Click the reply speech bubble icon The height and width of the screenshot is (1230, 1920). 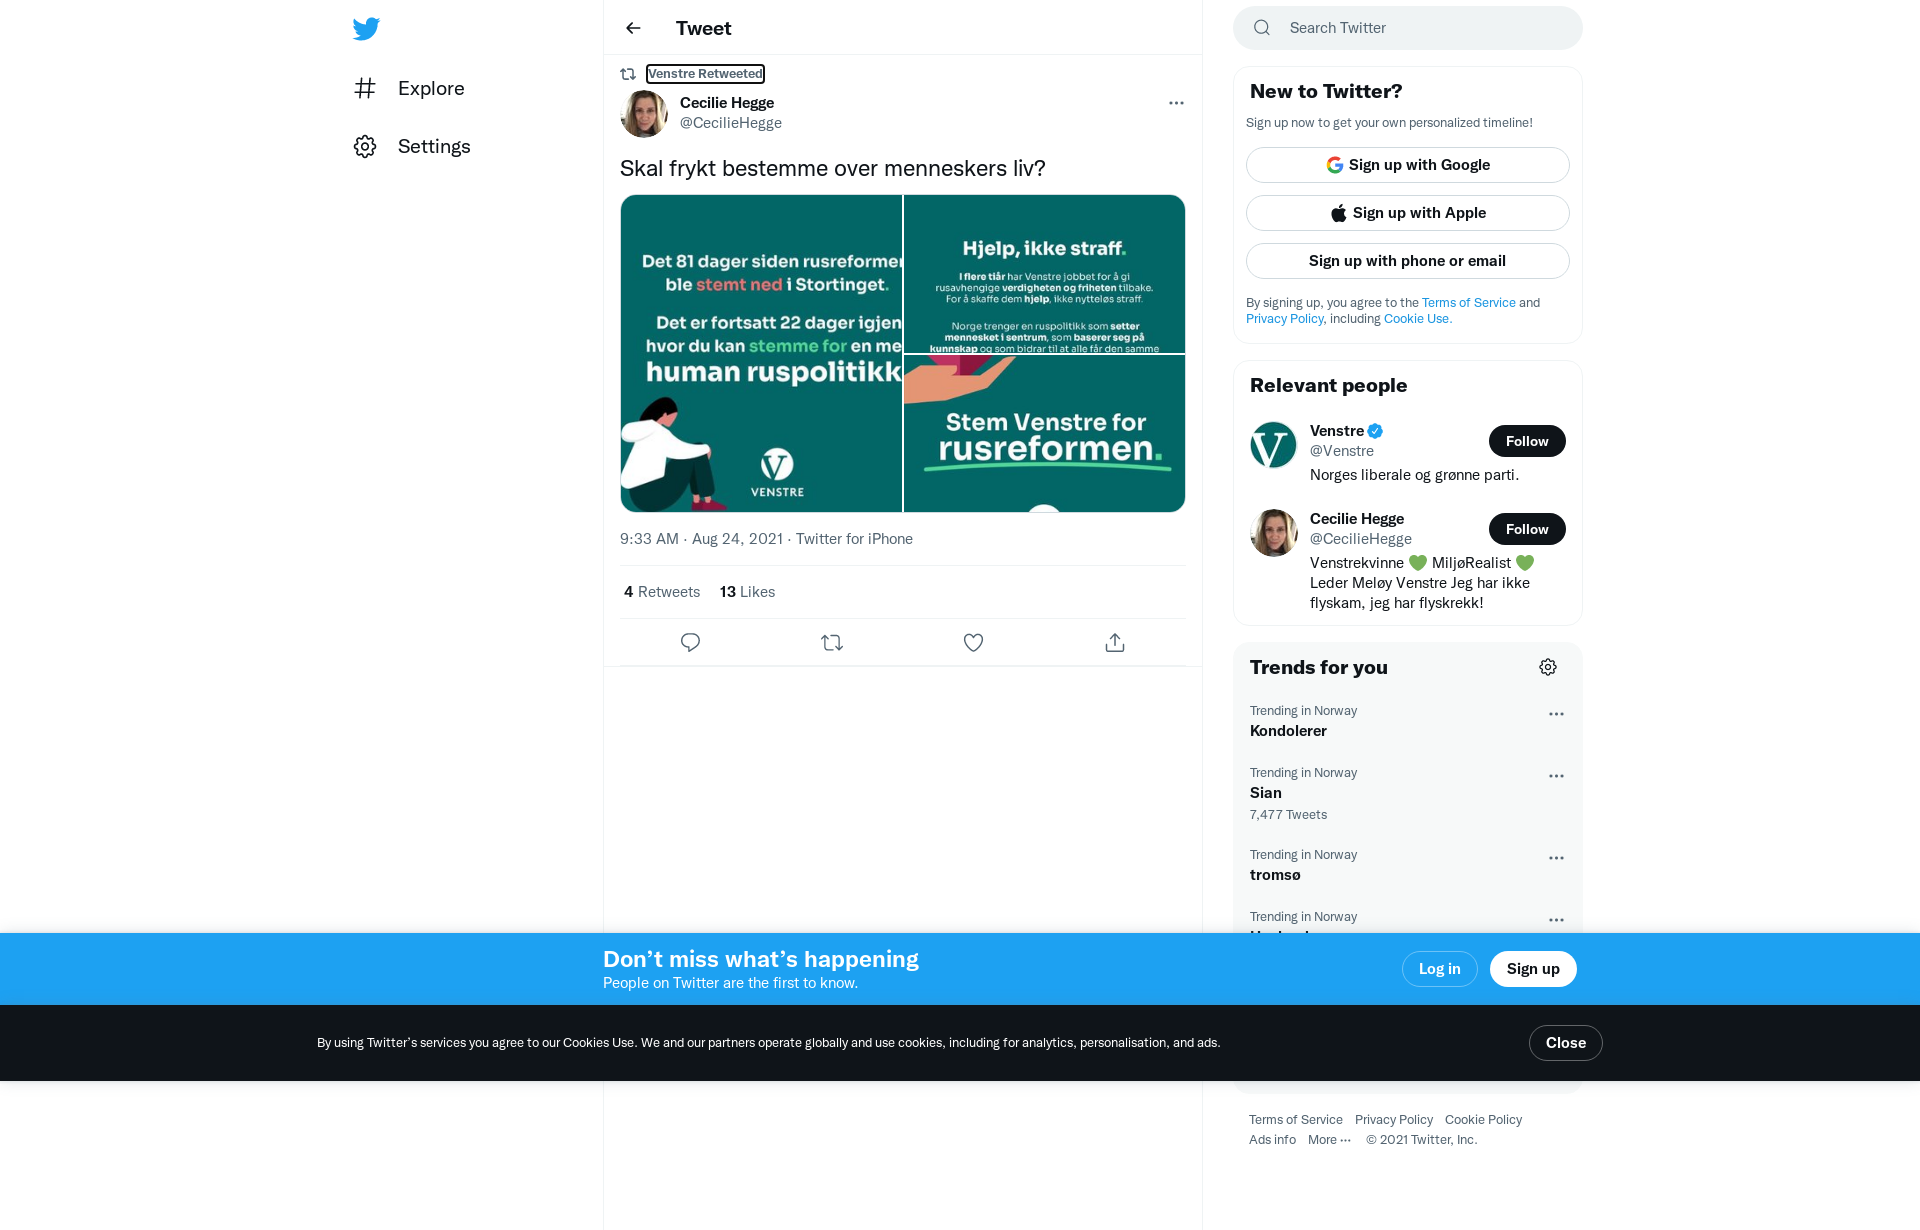click(690, 643)
